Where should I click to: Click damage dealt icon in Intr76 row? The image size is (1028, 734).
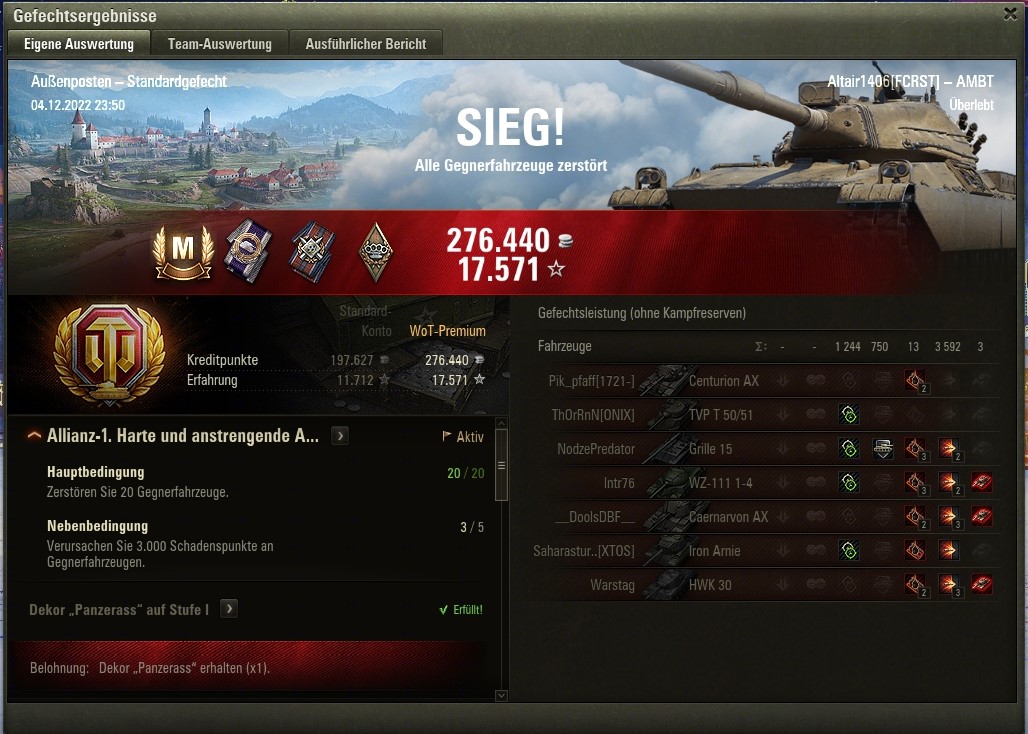pos(948,483)
